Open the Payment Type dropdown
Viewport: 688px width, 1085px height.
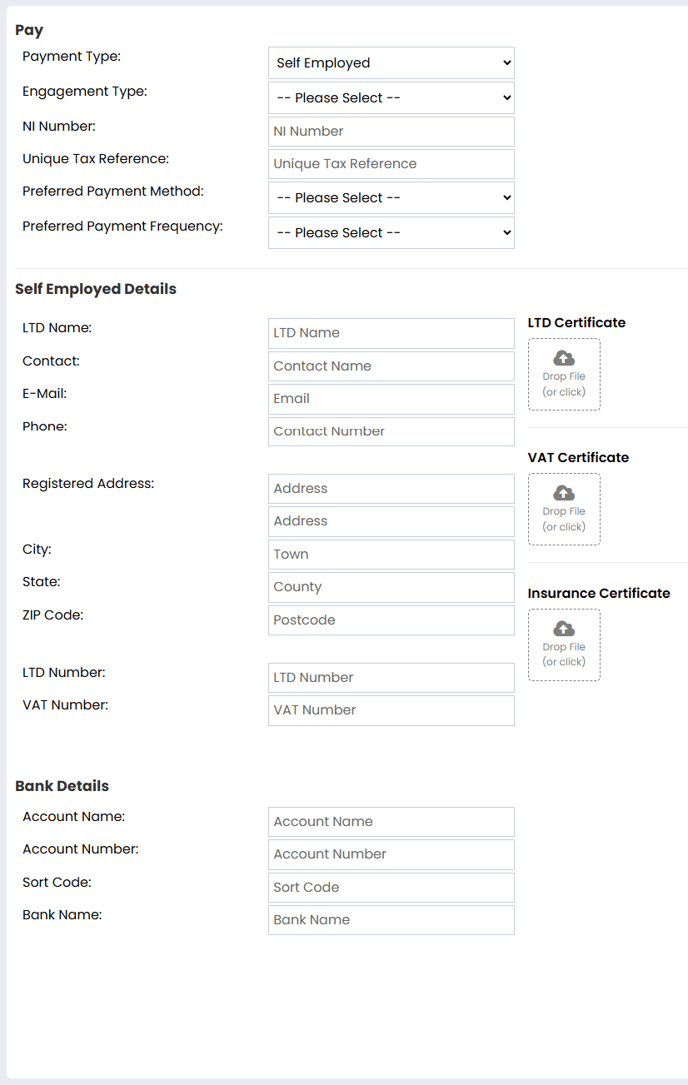[391, 63]
